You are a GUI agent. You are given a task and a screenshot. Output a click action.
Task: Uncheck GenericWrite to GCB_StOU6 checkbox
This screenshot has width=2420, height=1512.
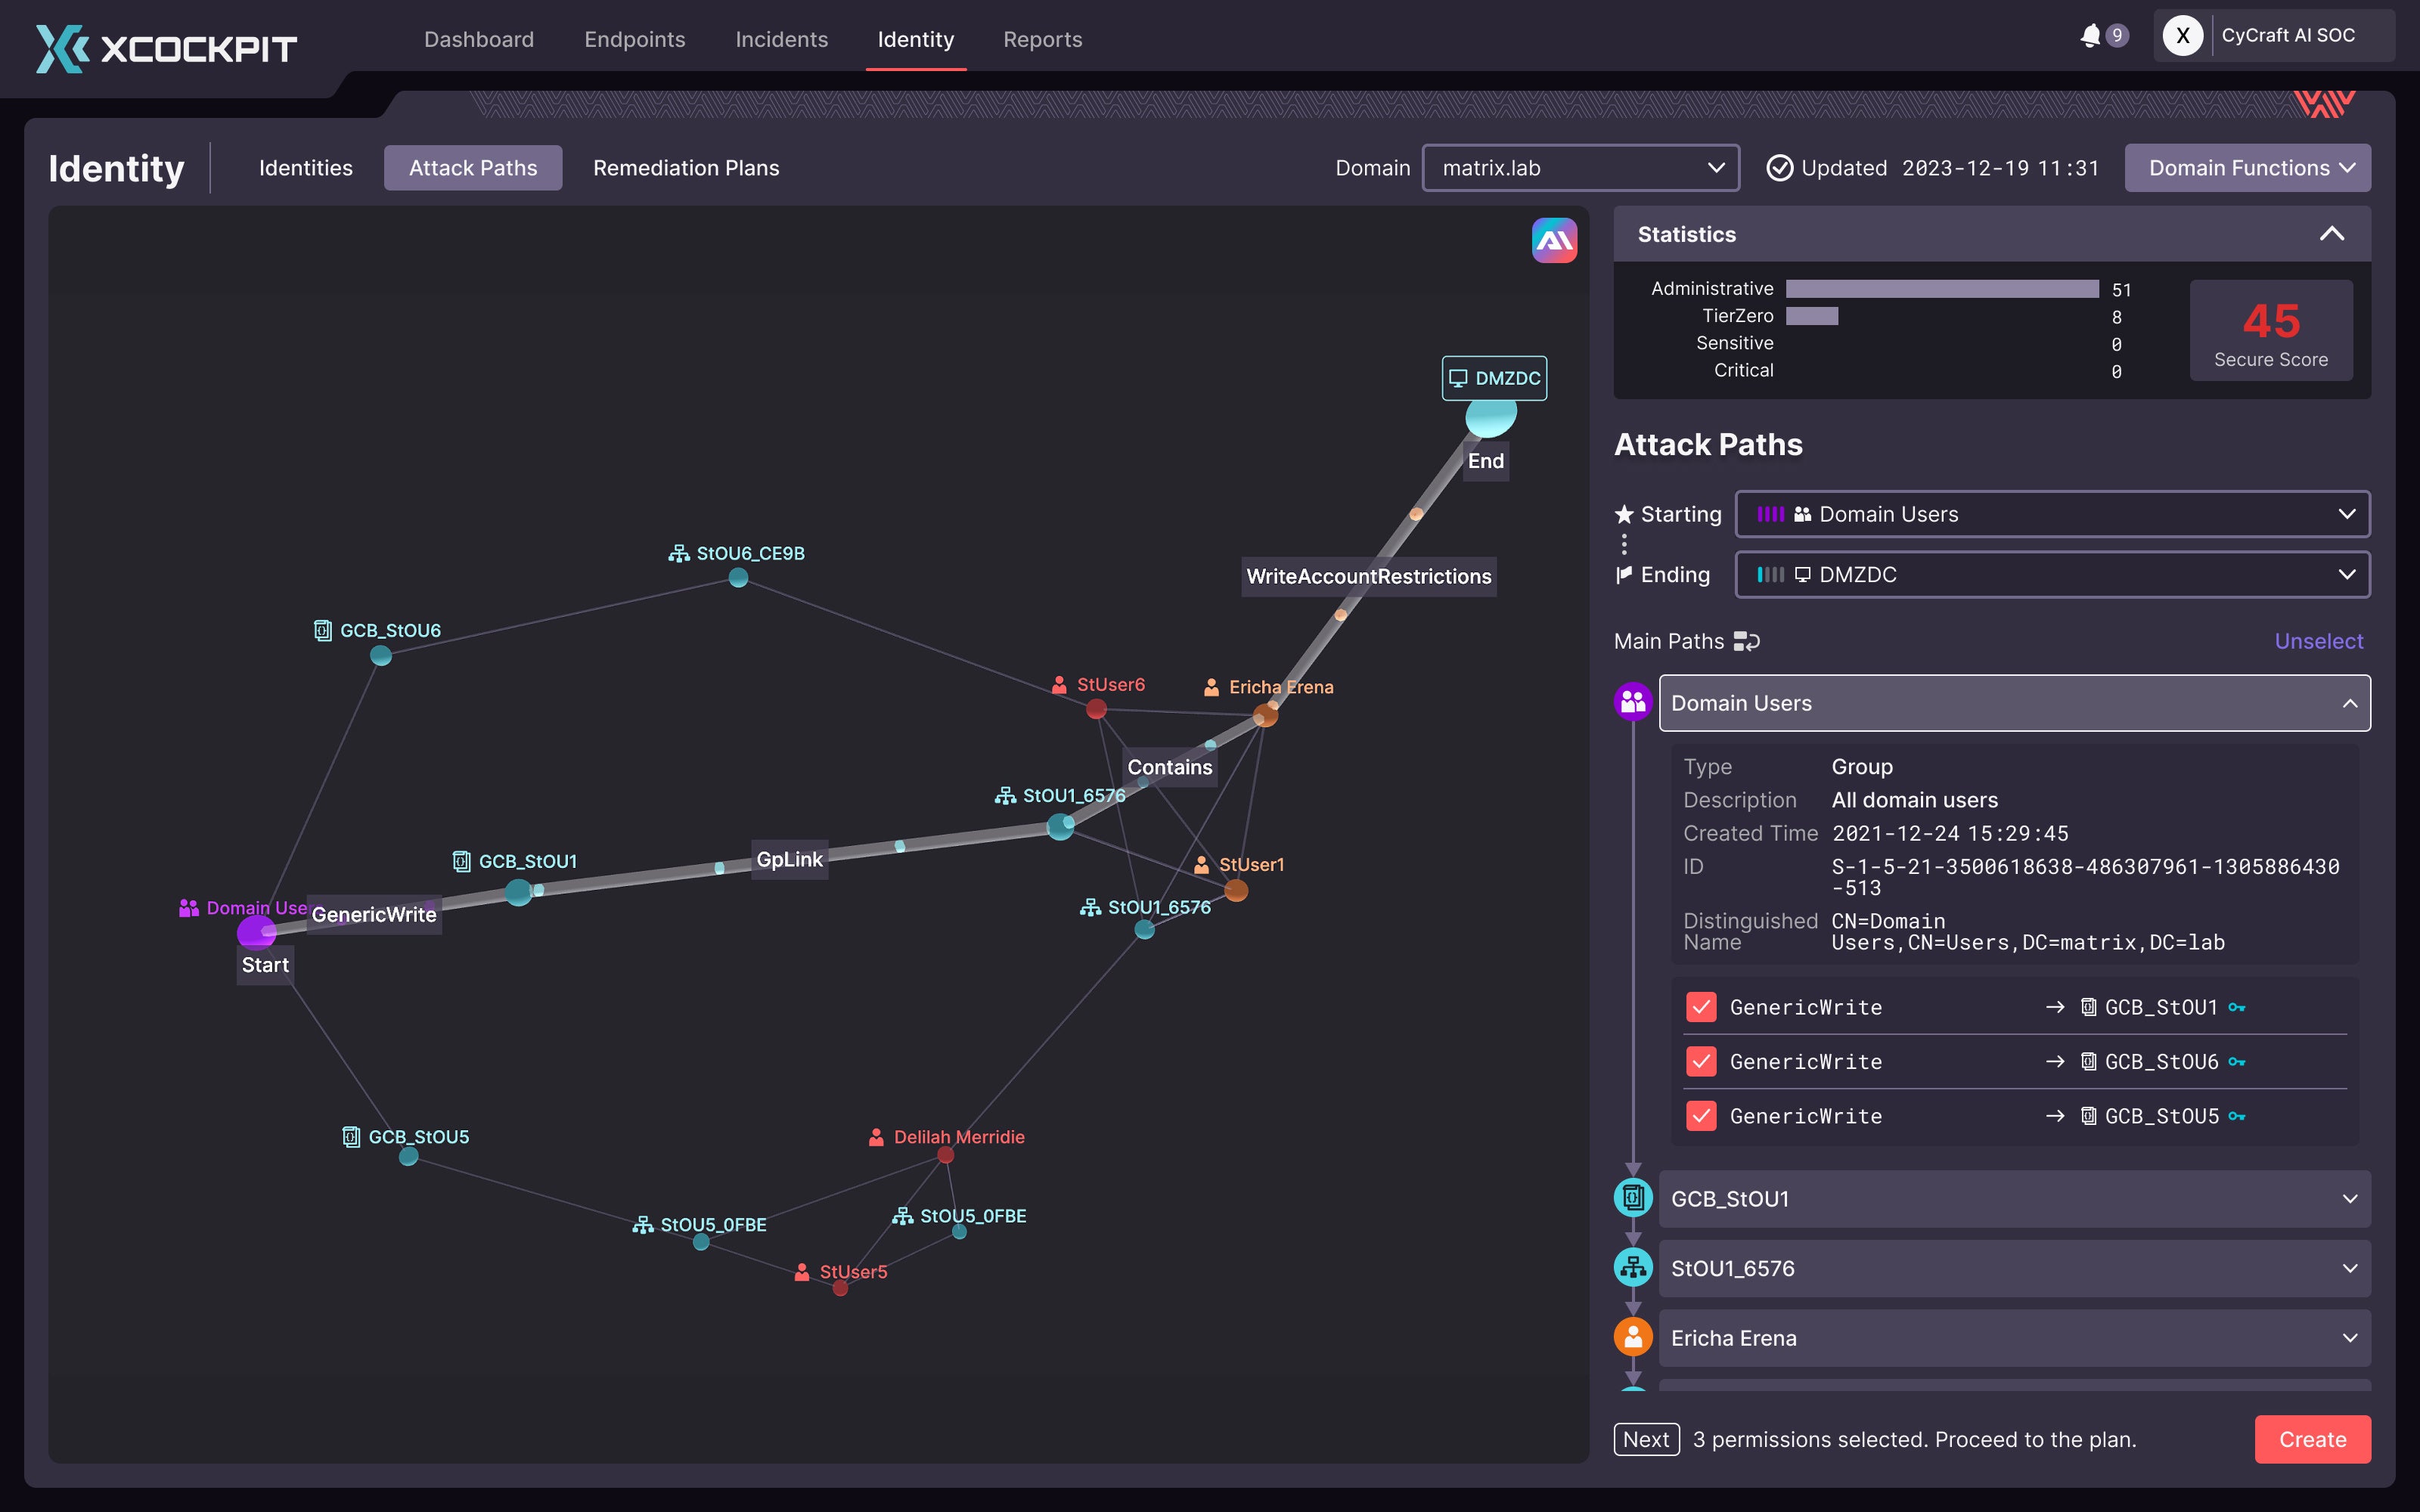pos(1701,1061)
